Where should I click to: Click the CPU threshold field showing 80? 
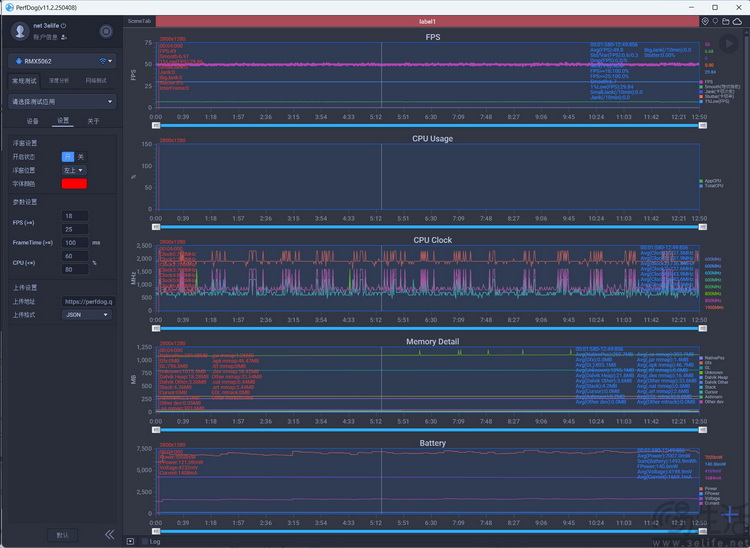(x=75, y=269)
